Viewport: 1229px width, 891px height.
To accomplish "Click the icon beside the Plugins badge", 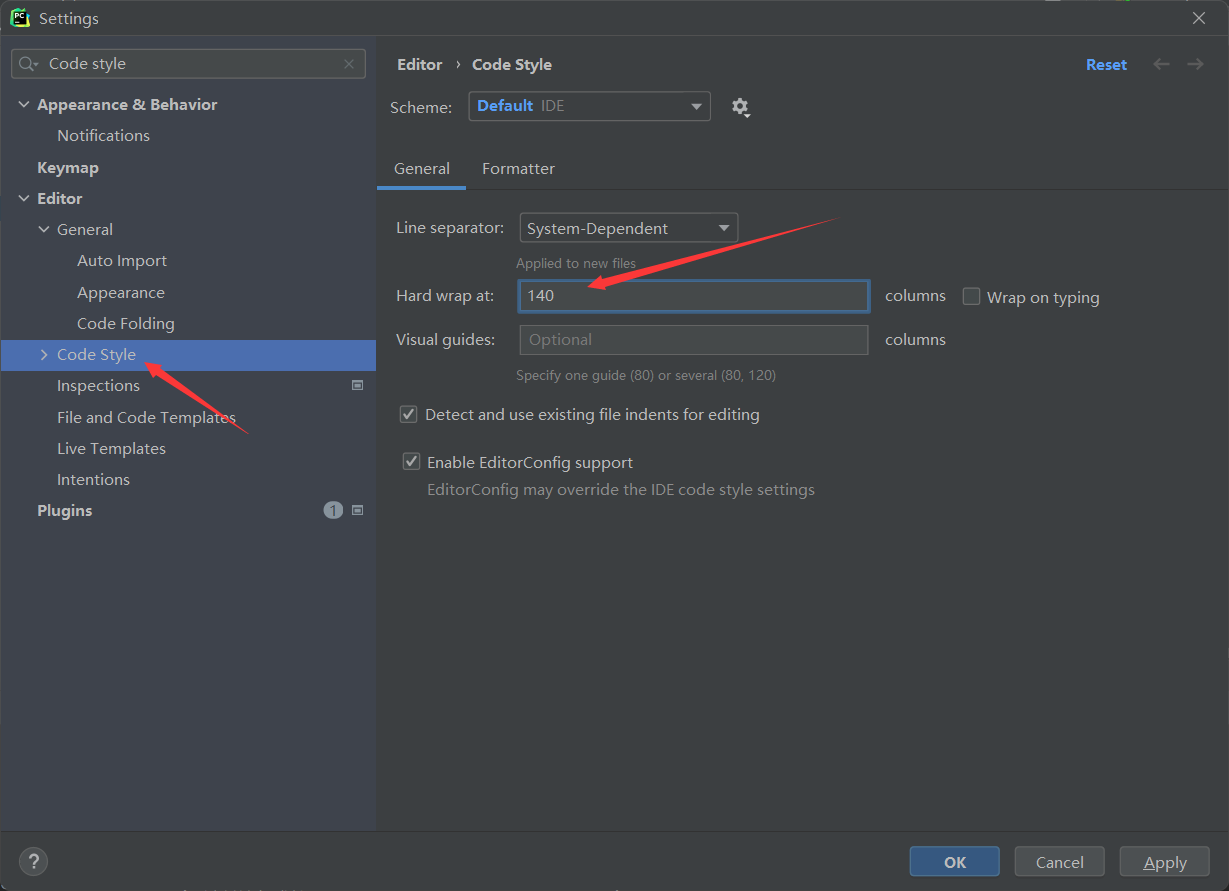I will (357, 510).
